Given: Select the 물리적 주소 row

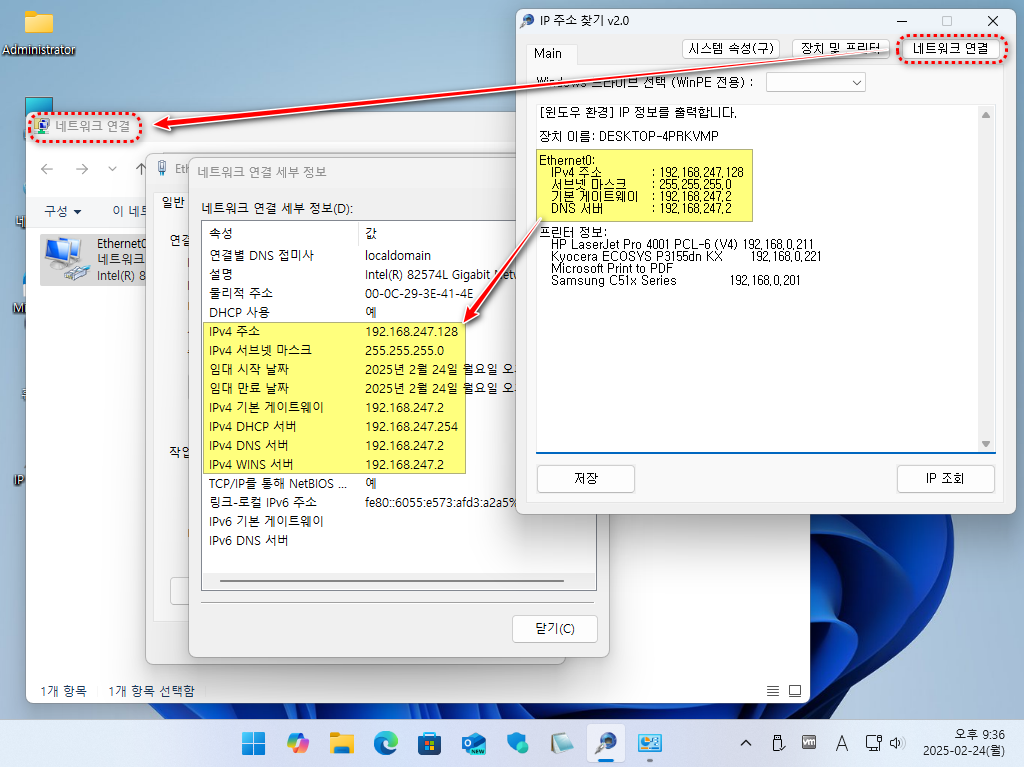Looking at the screenshot, I should 359,293.
